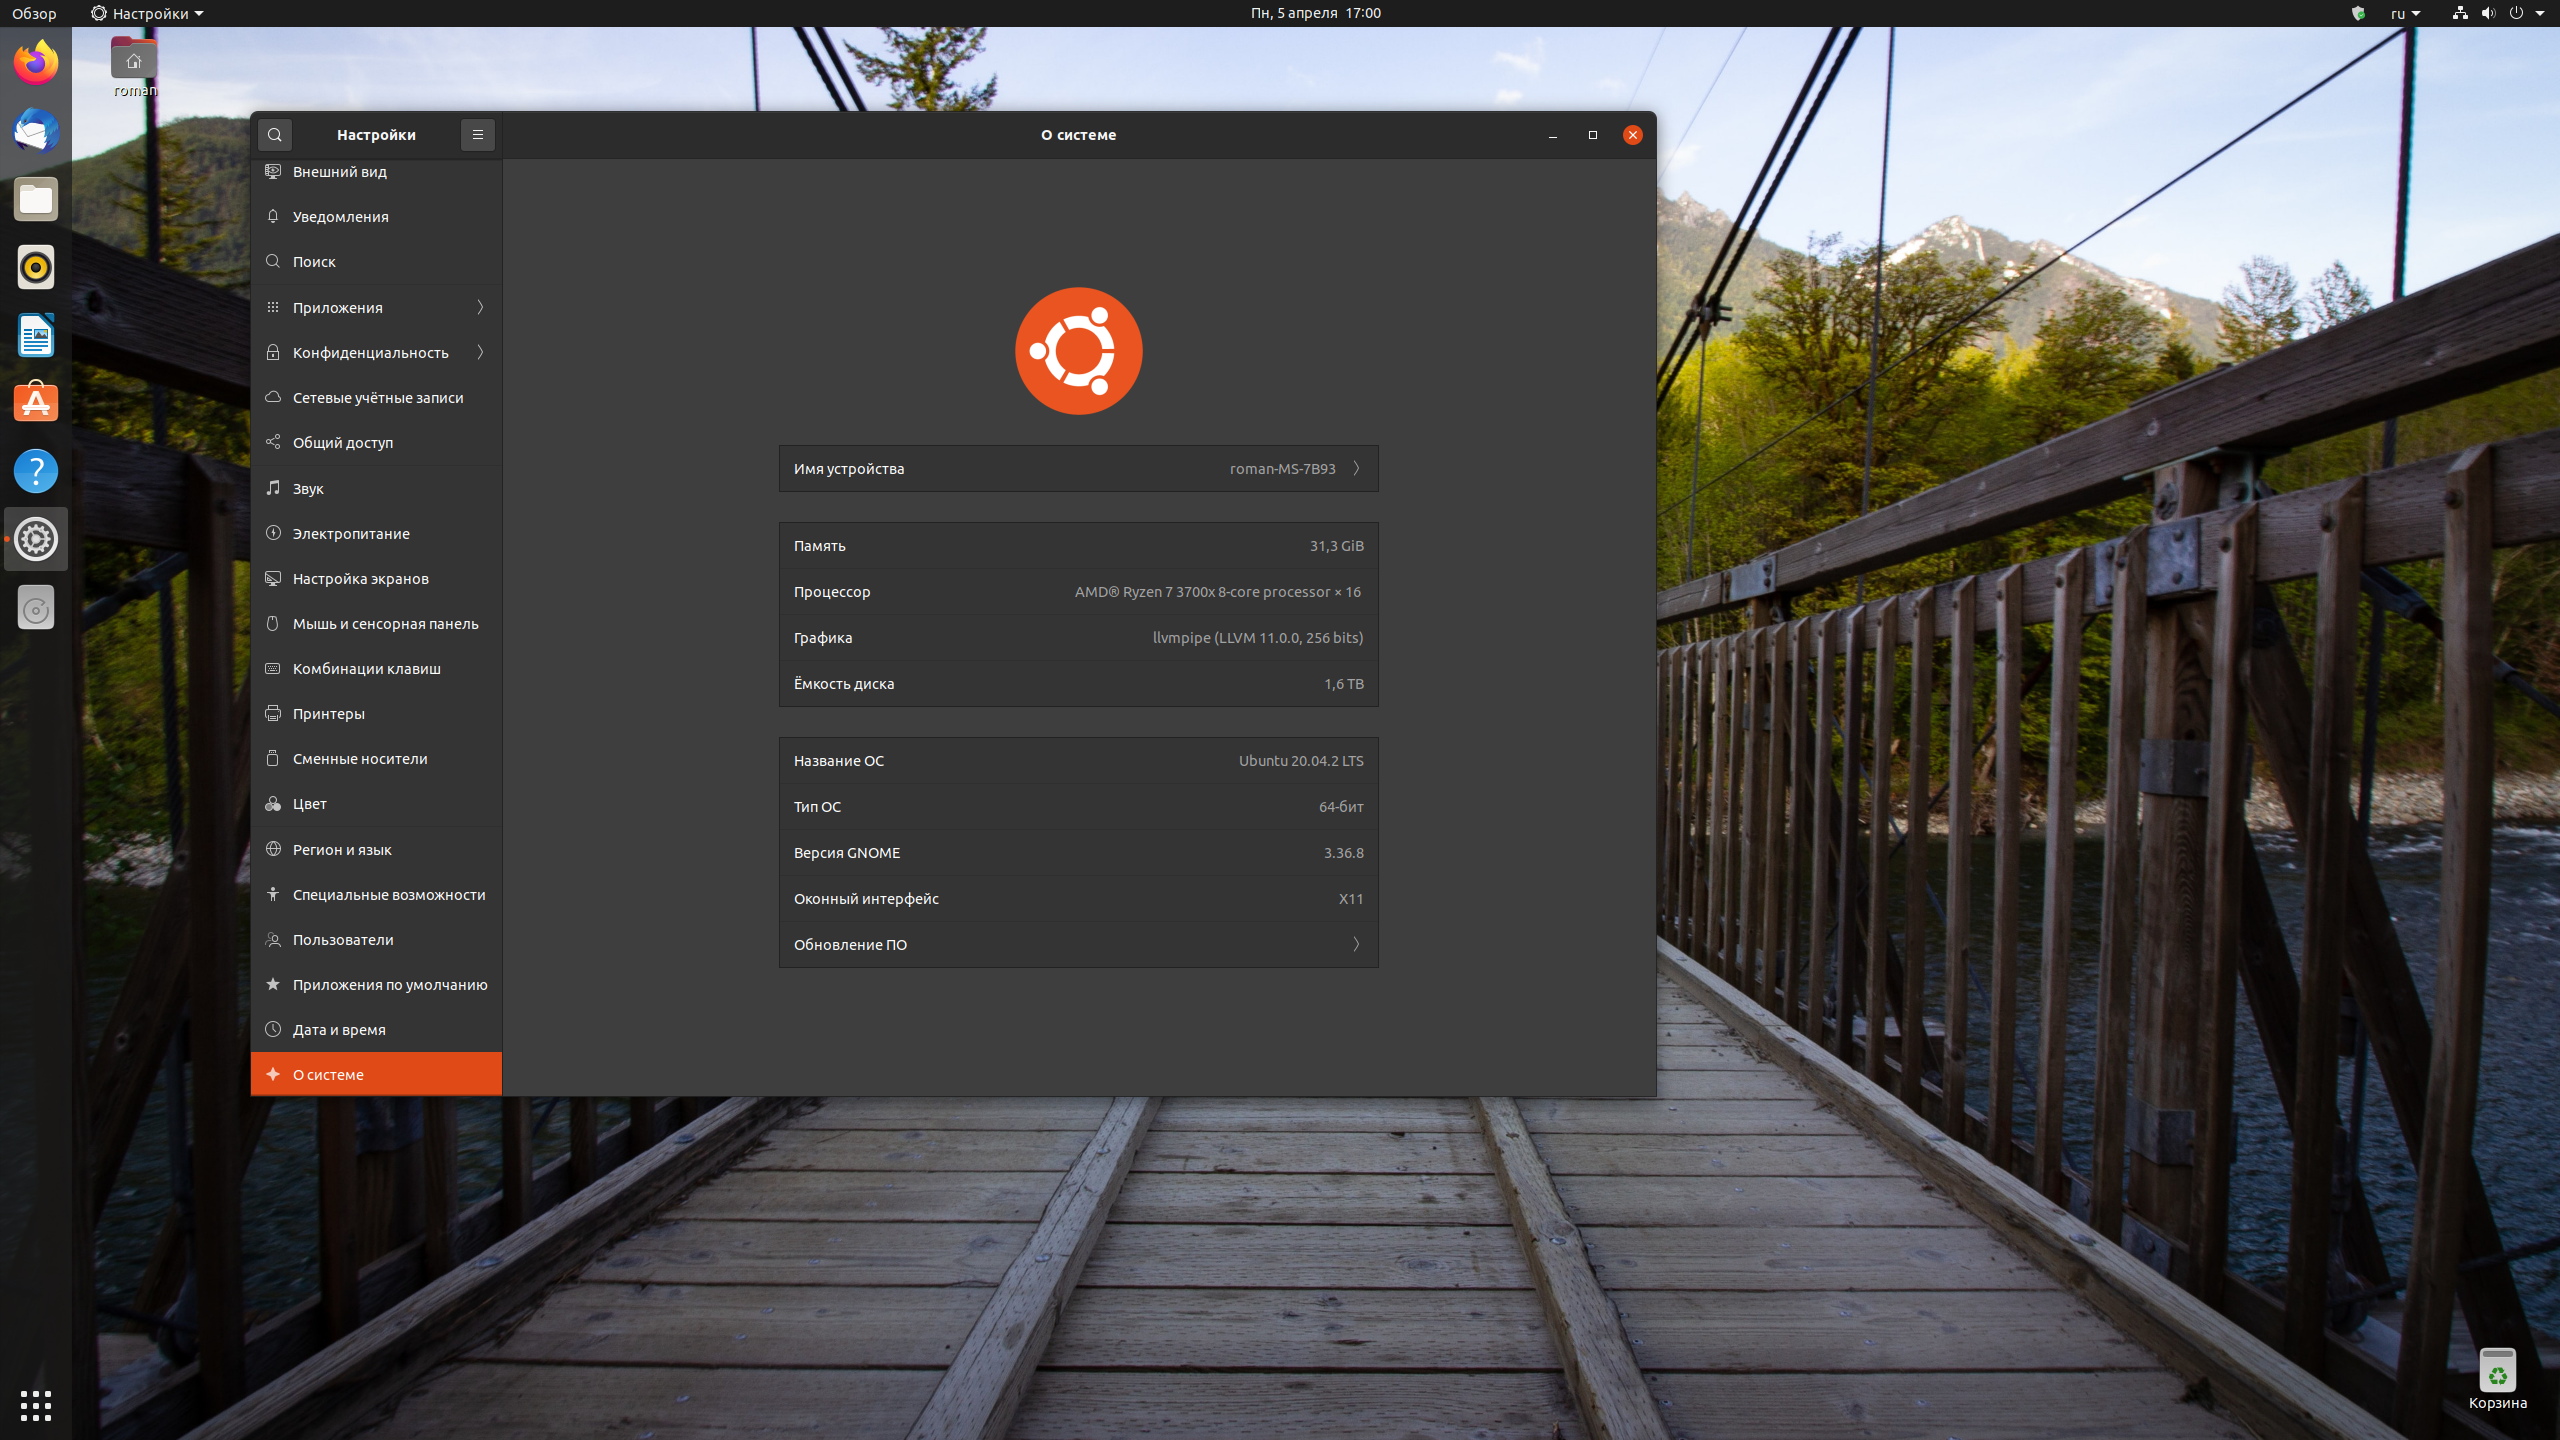
Task: Open the Settings hamburger menu
Action: pos(477,135)
